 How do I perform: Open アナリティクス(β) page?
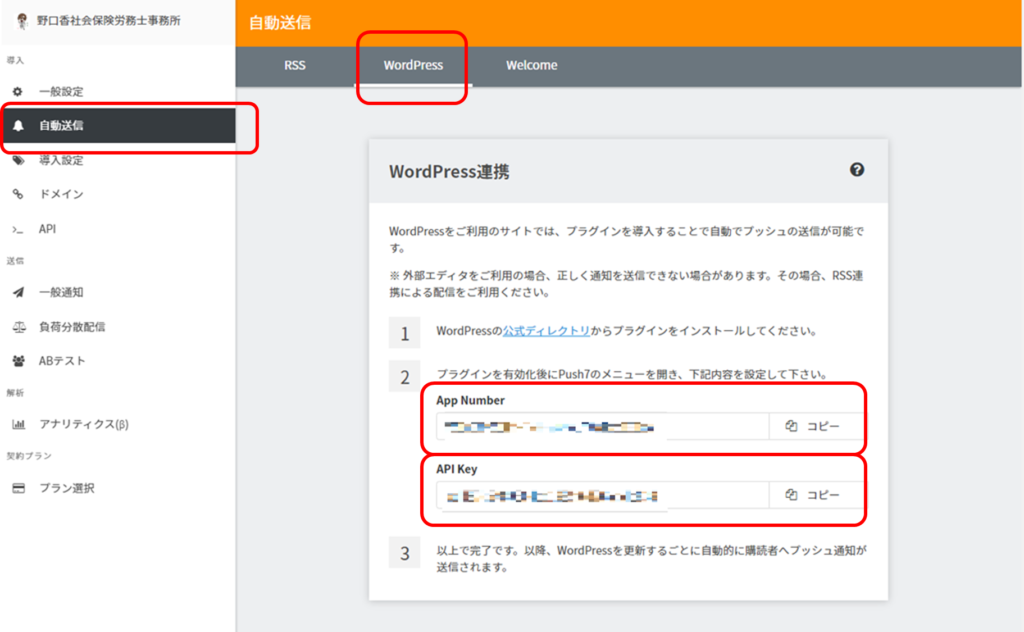(118, 424)
